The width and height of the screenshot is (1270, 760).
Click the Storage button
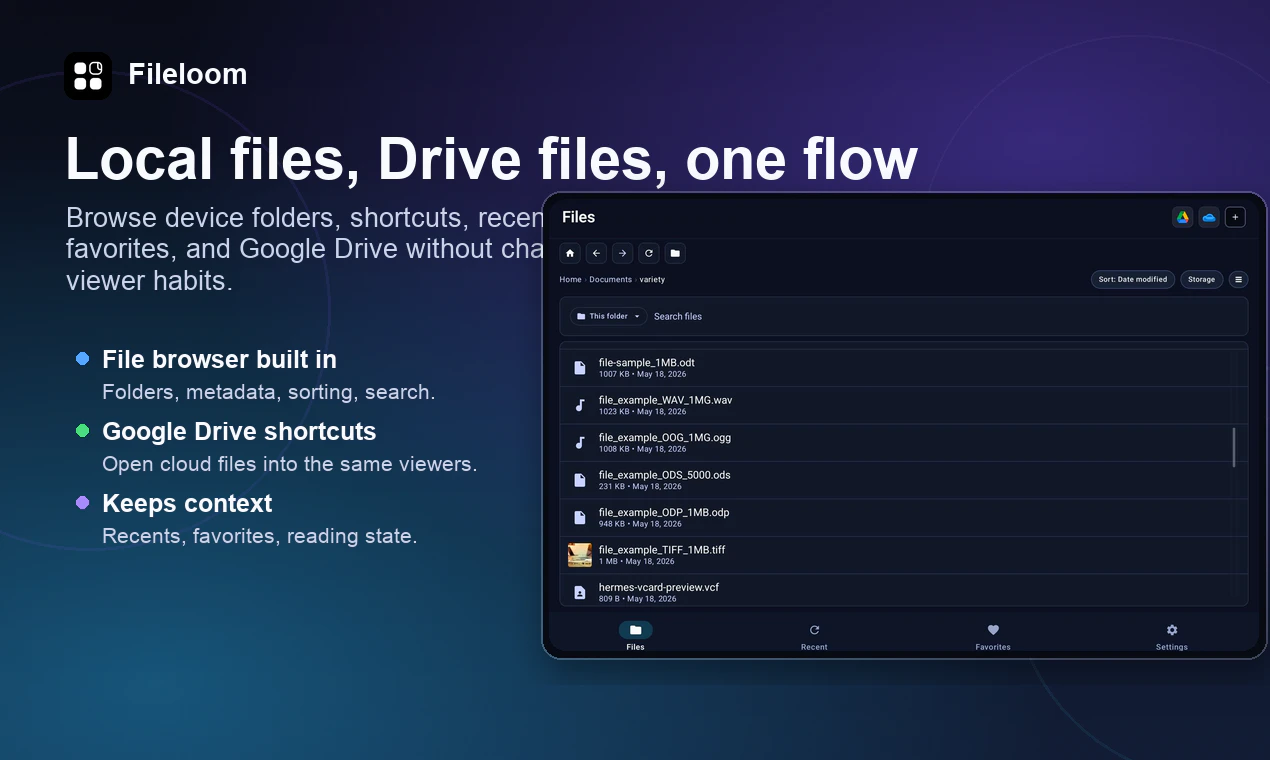[x=1201, y=280]
